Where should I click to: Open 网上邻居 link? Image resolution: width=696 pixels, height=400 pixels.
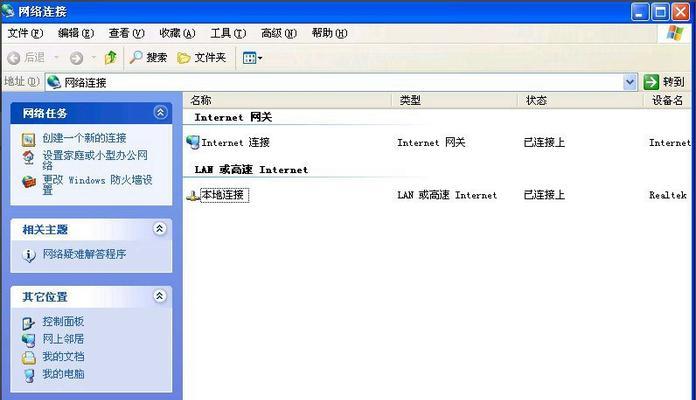coord(63,339)
